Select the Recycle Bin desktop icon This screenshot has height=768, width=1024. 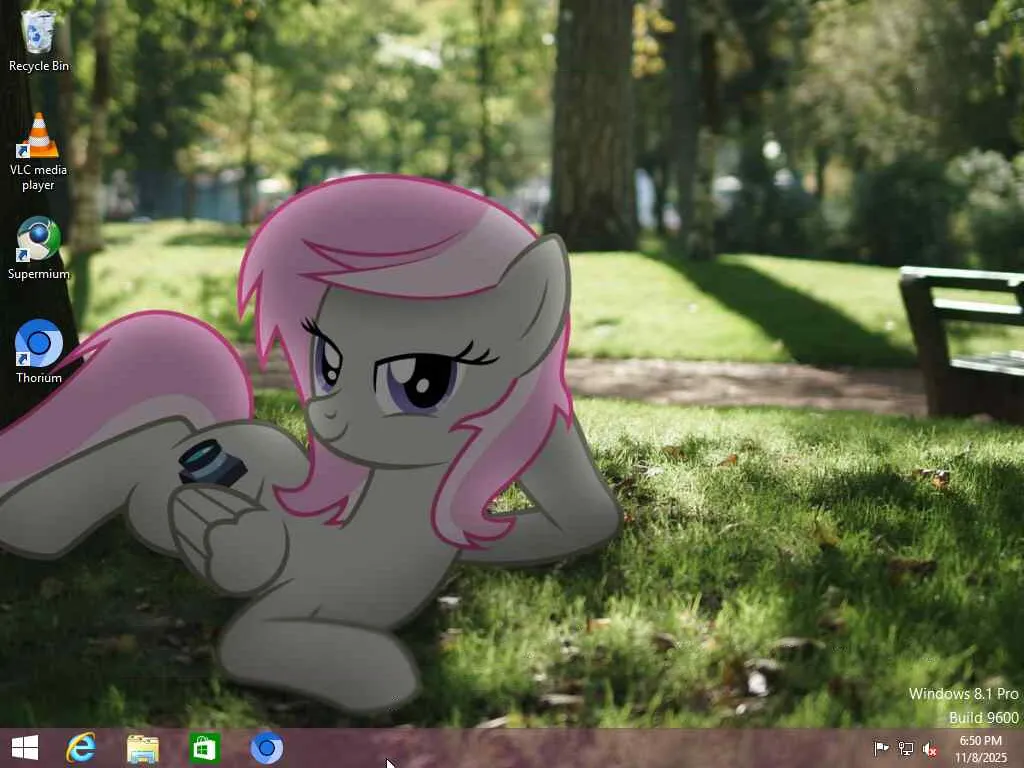39,40
